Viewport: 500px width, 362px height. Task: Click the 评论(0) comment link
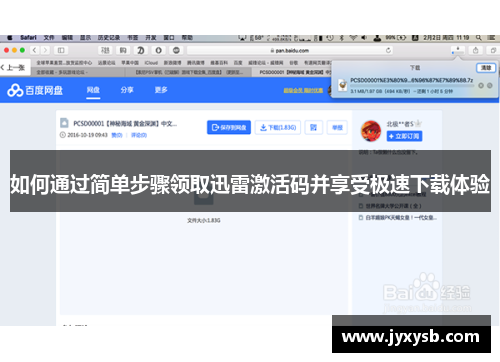pyautogui.click(x=139, y=135)
